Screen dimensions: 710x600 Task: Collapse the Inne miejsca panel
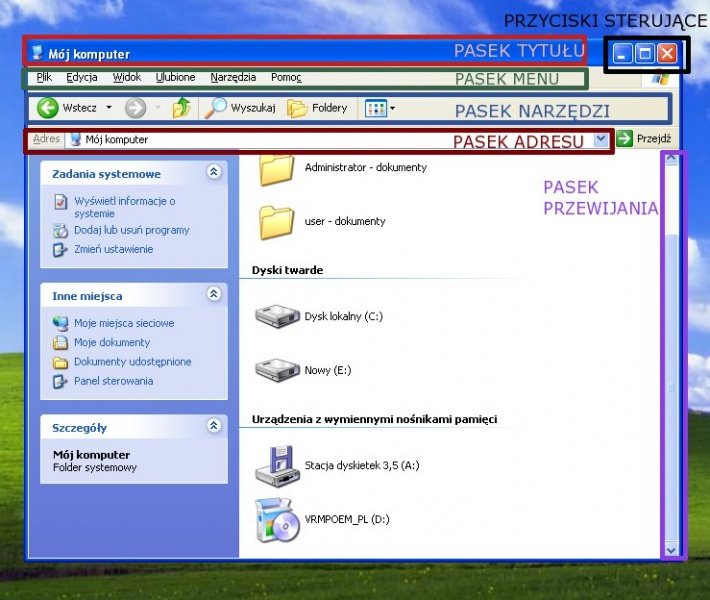tap(213, 295)
